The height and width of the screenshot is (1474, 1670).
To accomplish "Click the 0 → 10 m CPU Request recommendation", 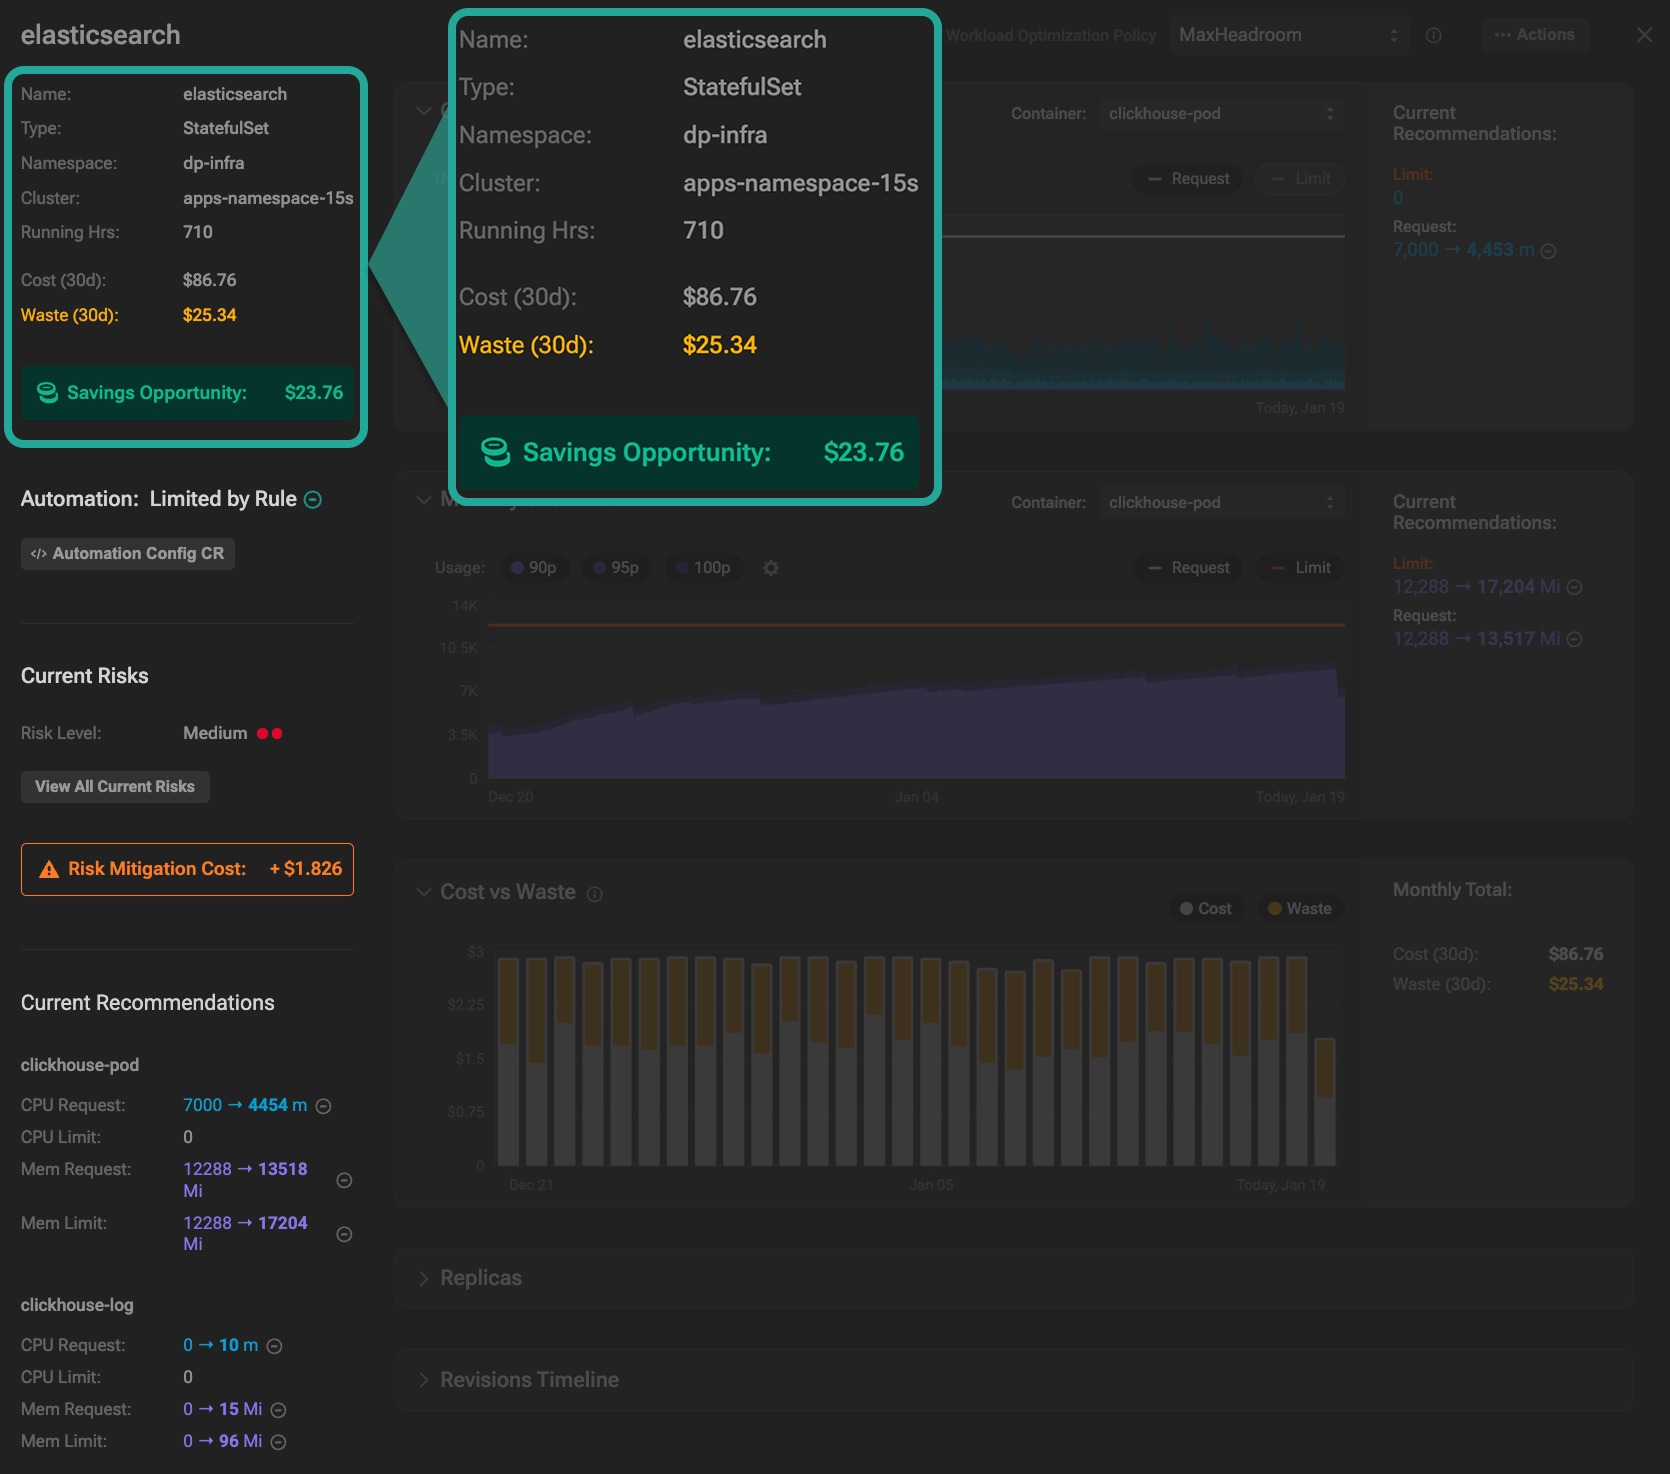I will pyautogui.click(x=221, y=1346).
